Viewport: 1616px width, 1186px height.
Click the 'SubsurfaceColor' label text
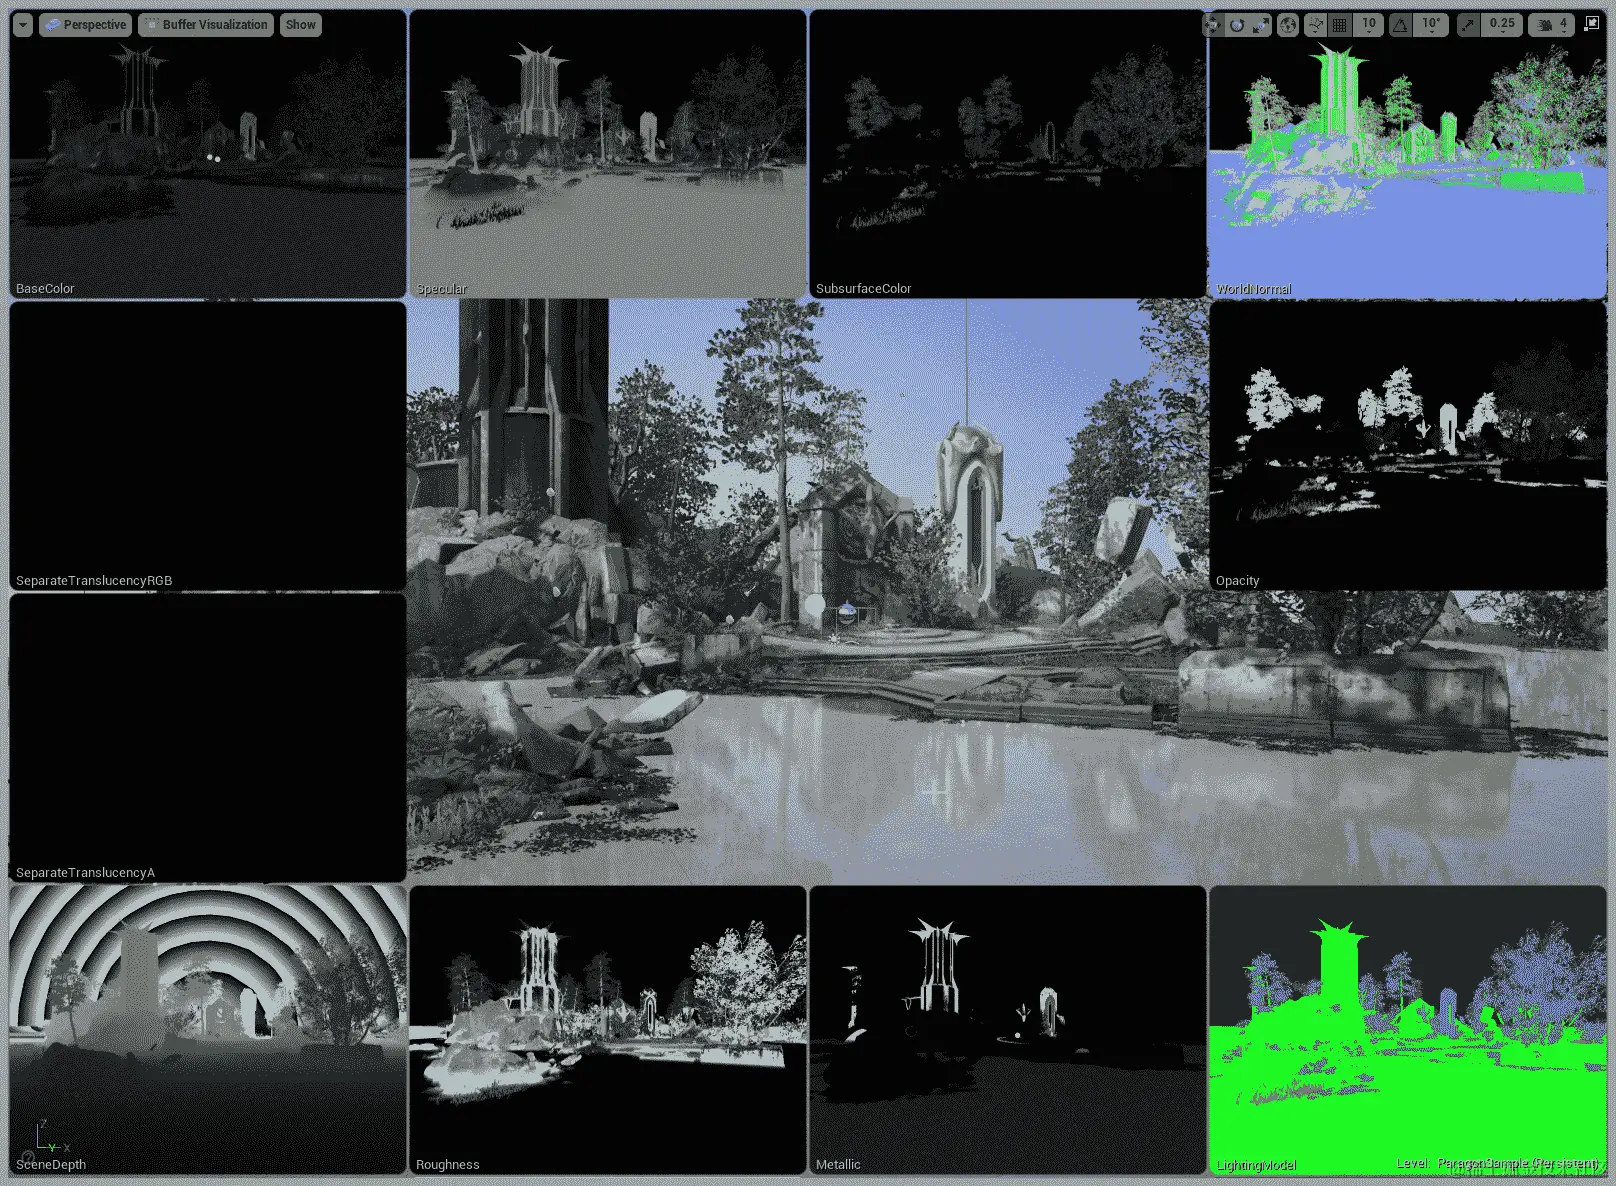863,288
